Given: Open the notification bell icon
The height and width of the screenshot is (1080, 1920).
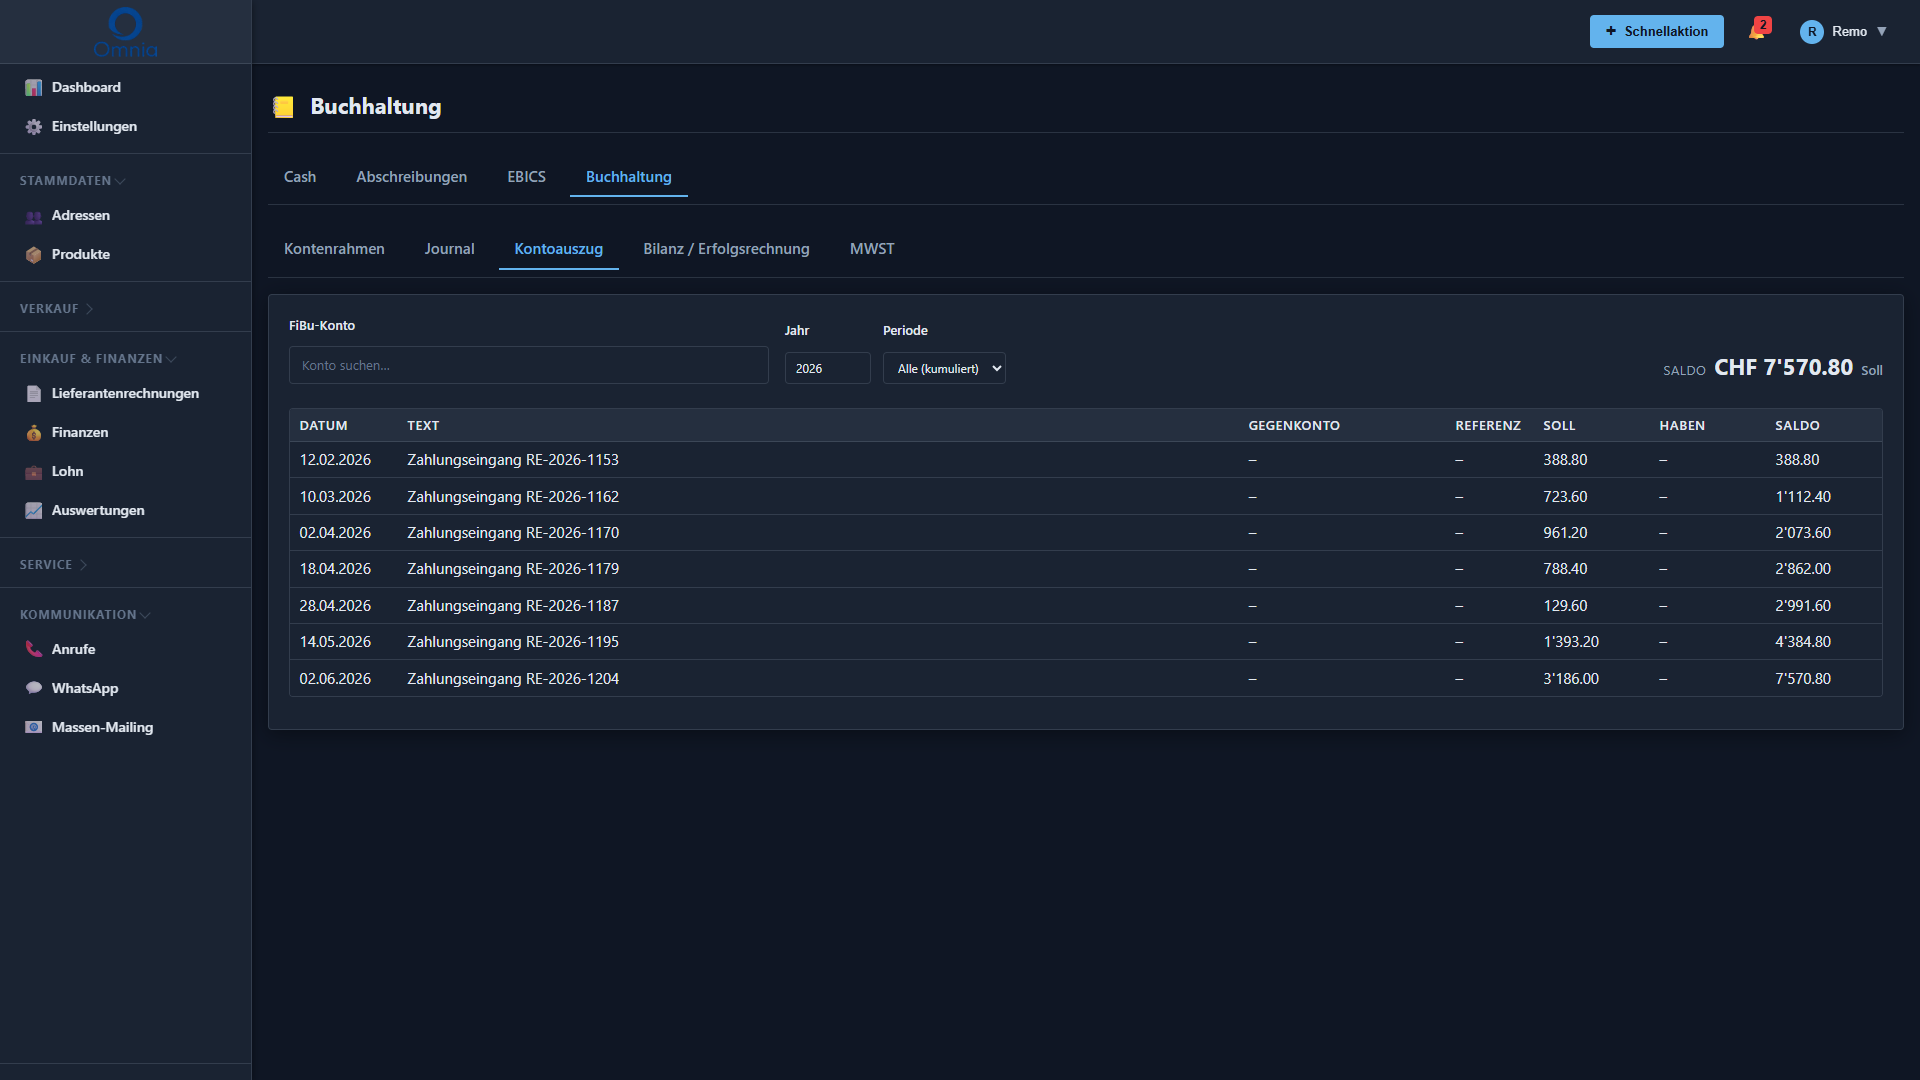Looking at the screenshot, I should [1757, 31].
